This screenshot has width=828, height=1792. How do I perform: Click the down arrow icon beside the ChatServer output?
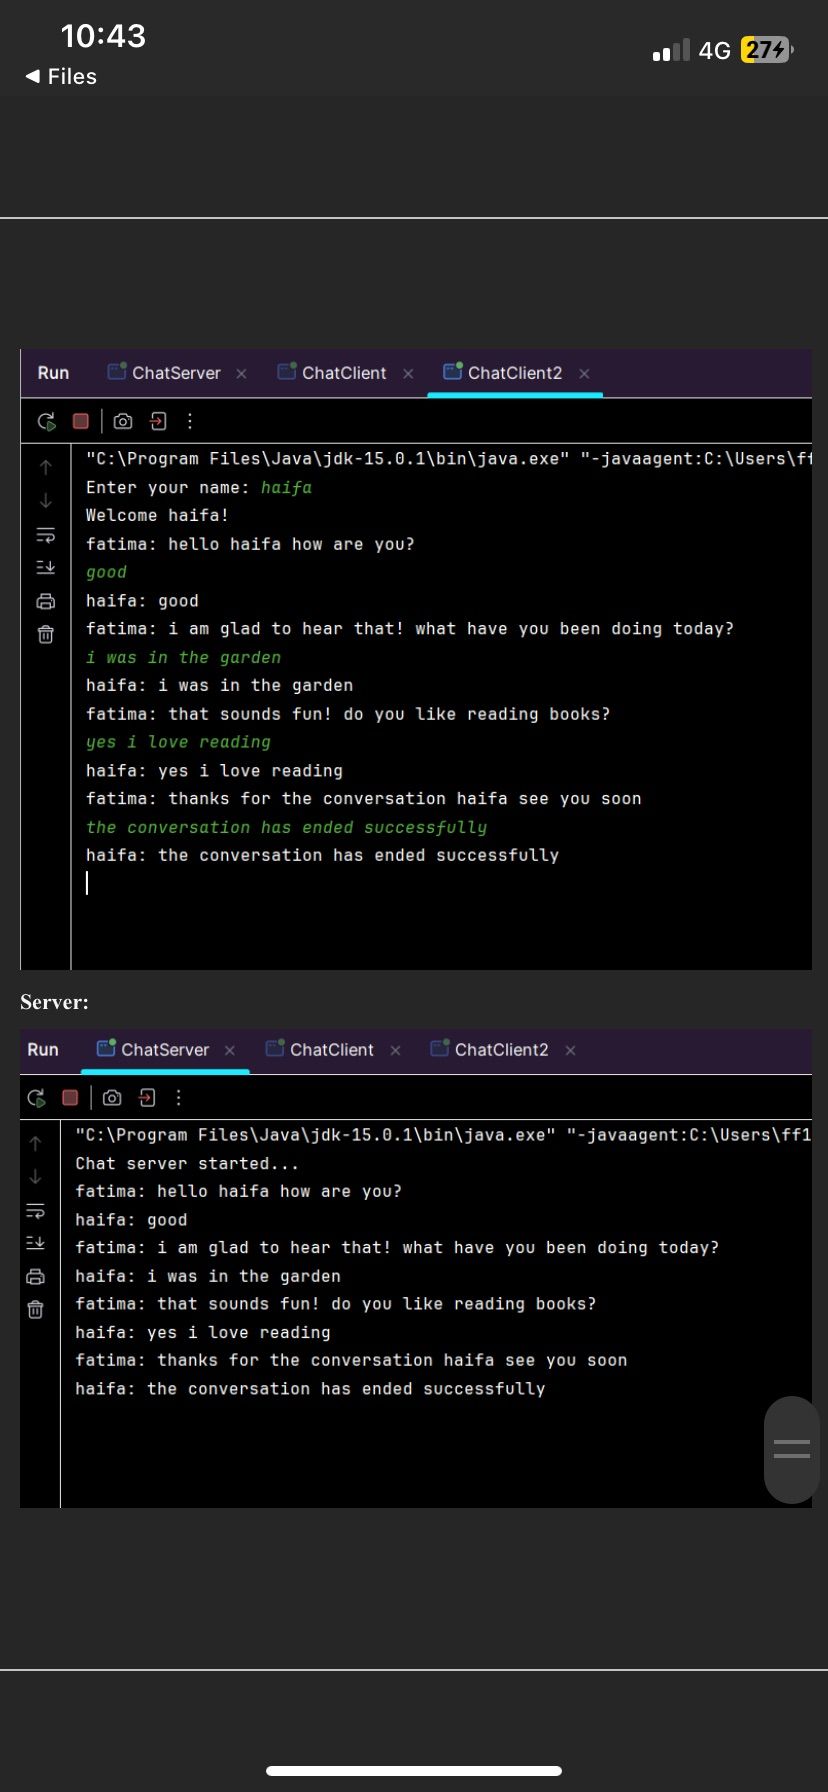click(x=35, y=1177)
